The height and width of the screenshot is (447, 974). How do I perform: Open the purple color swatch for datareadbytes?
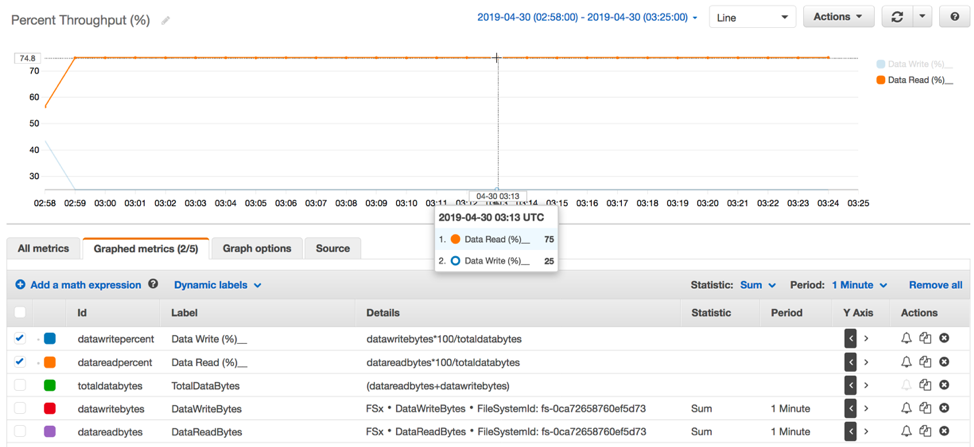pos(50,431)
